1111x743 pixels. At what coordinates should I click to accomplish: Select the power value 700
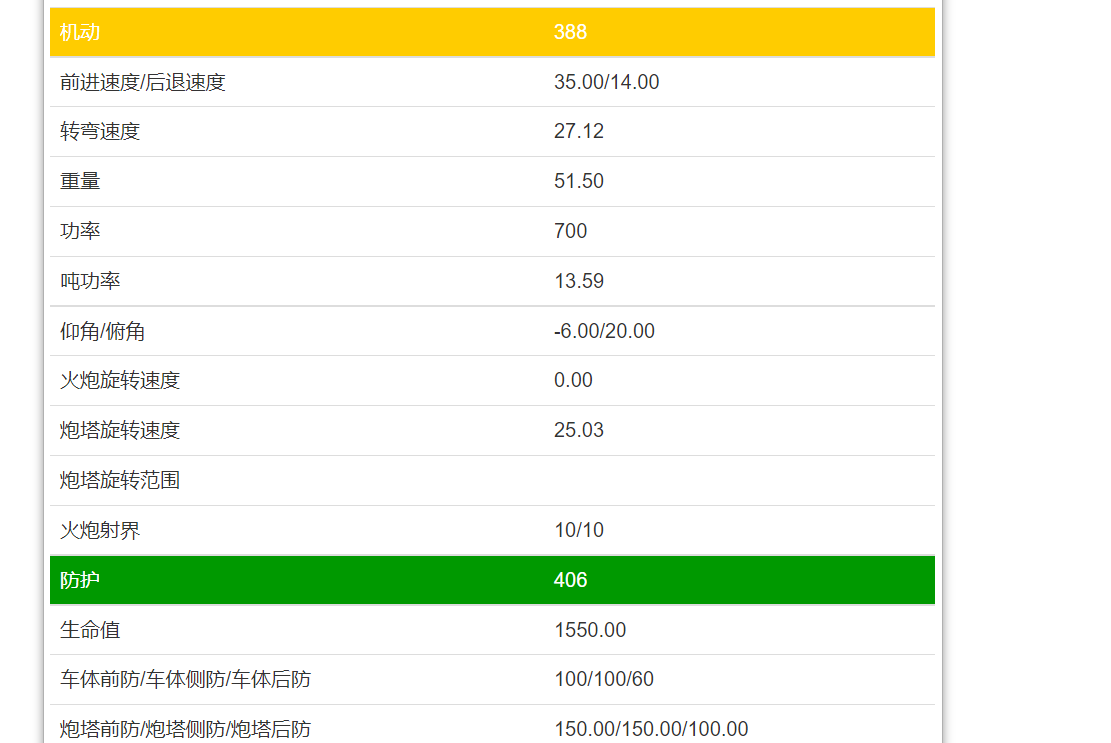click(x=570, y=231)
